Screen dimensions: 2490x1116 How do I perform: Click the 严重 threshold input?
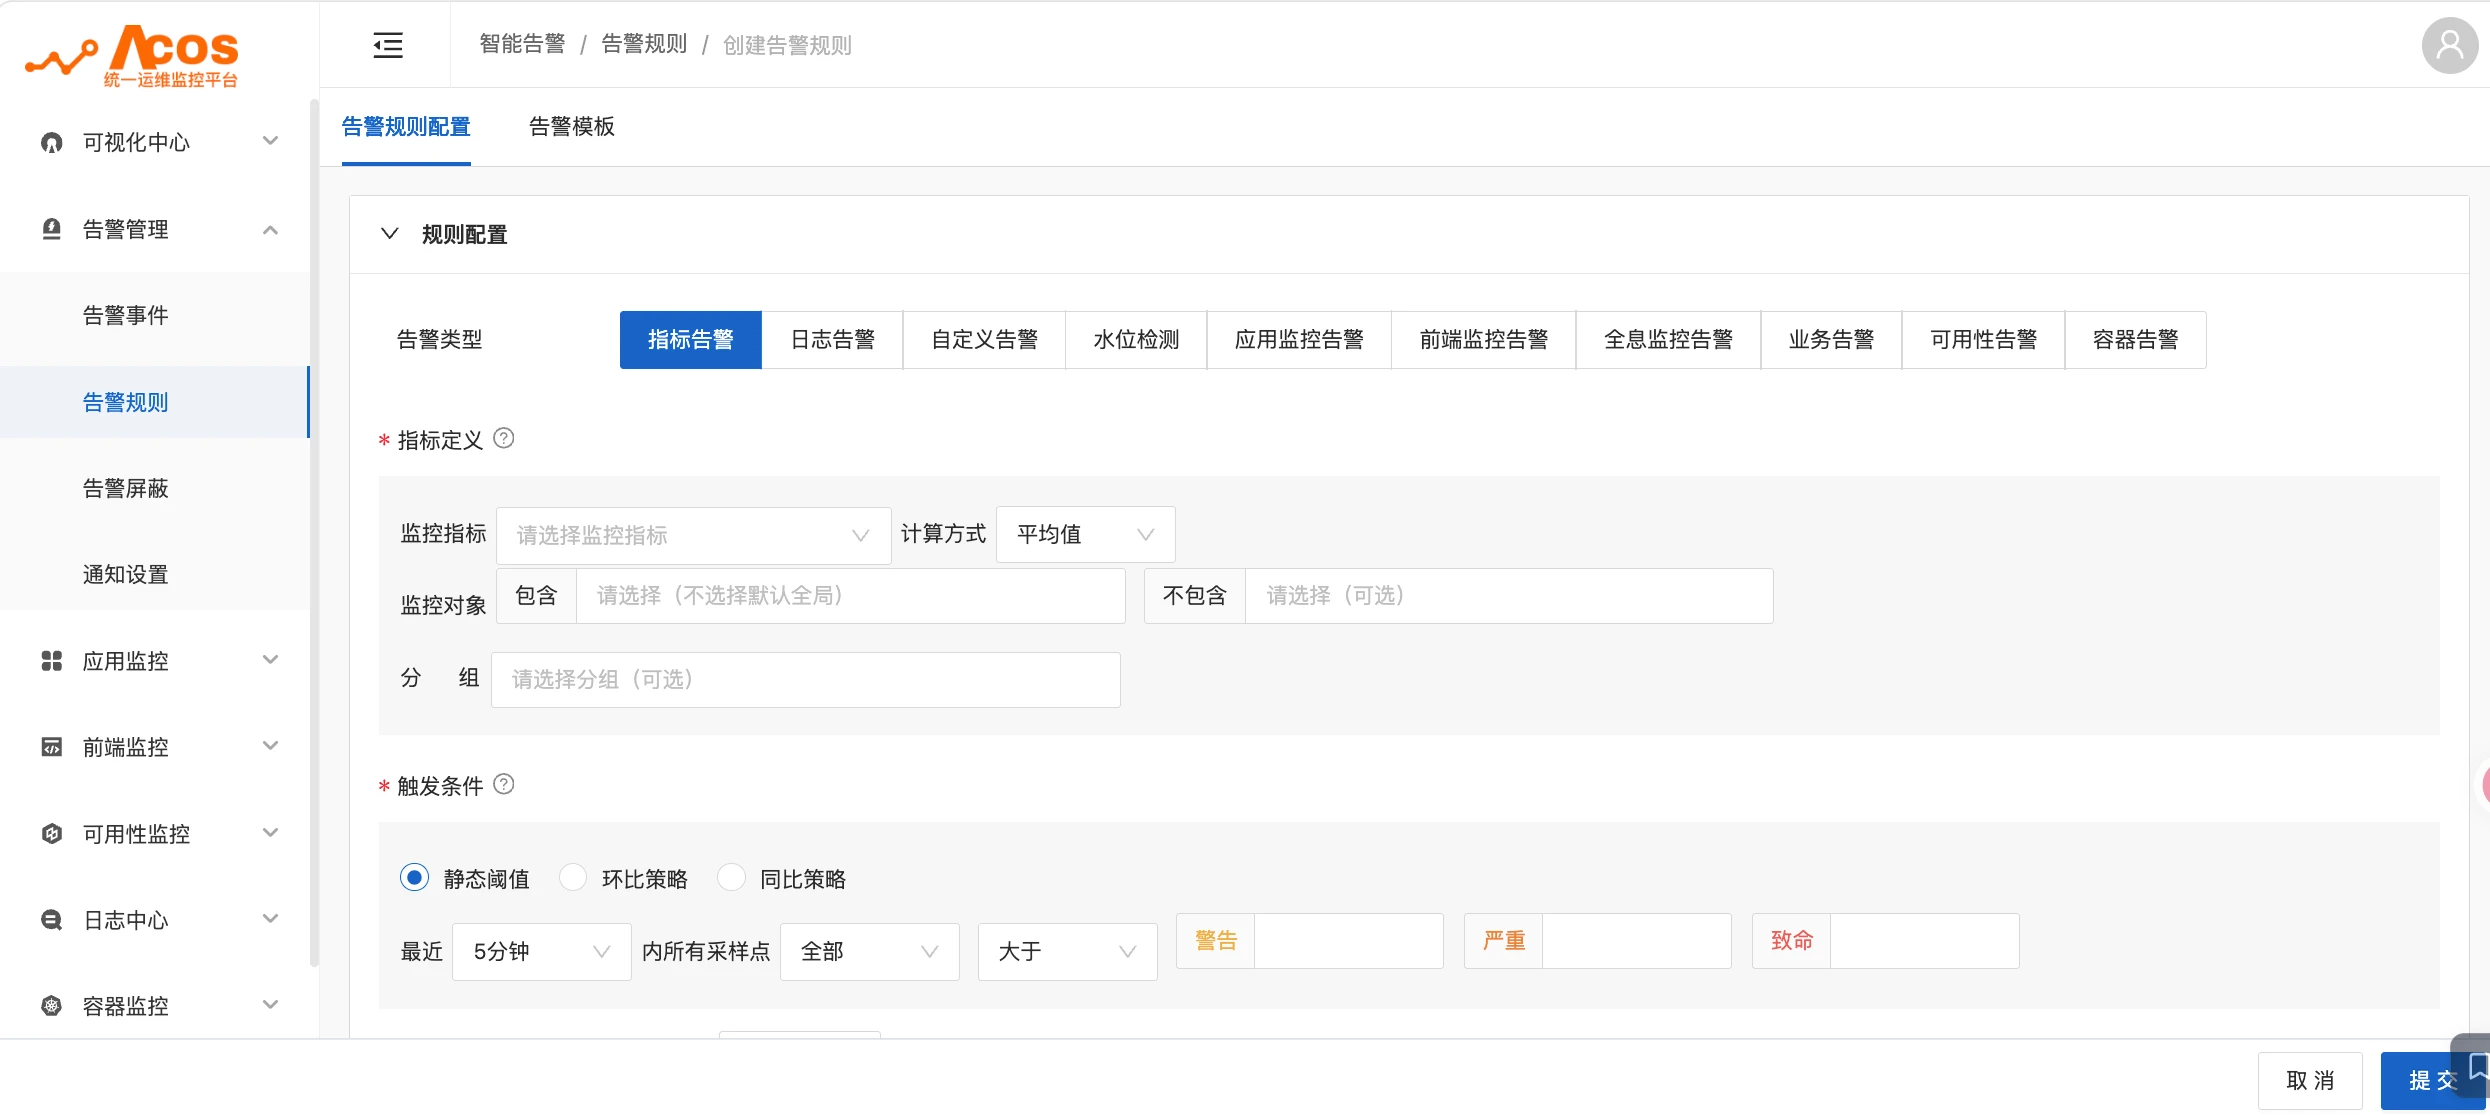1636,941
